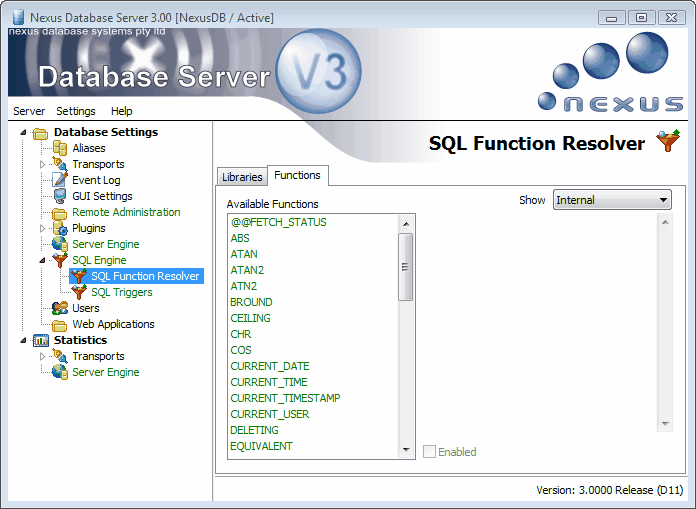Open the Show dropdown set to Internal

click(612, 200)
